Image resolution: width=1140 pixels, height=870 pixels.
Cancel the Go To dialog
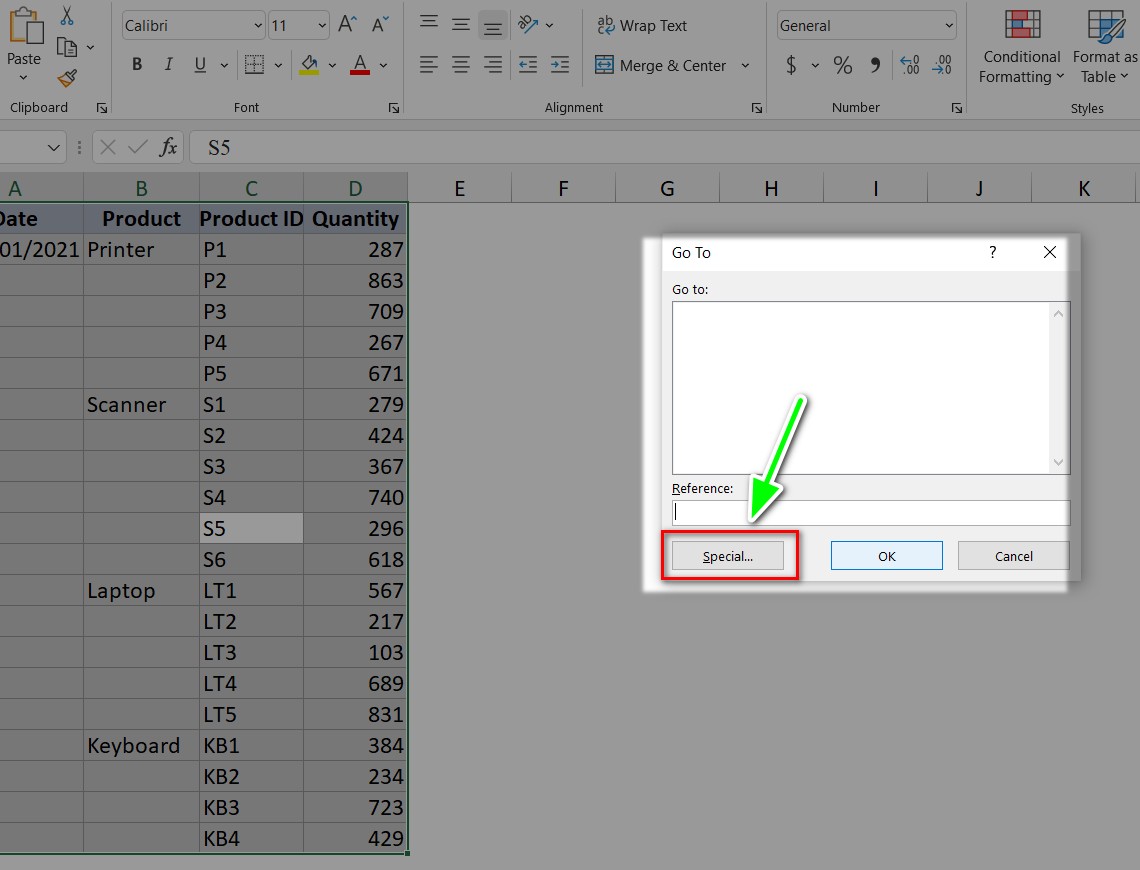pyautogui.click(x=1013, y=556)
